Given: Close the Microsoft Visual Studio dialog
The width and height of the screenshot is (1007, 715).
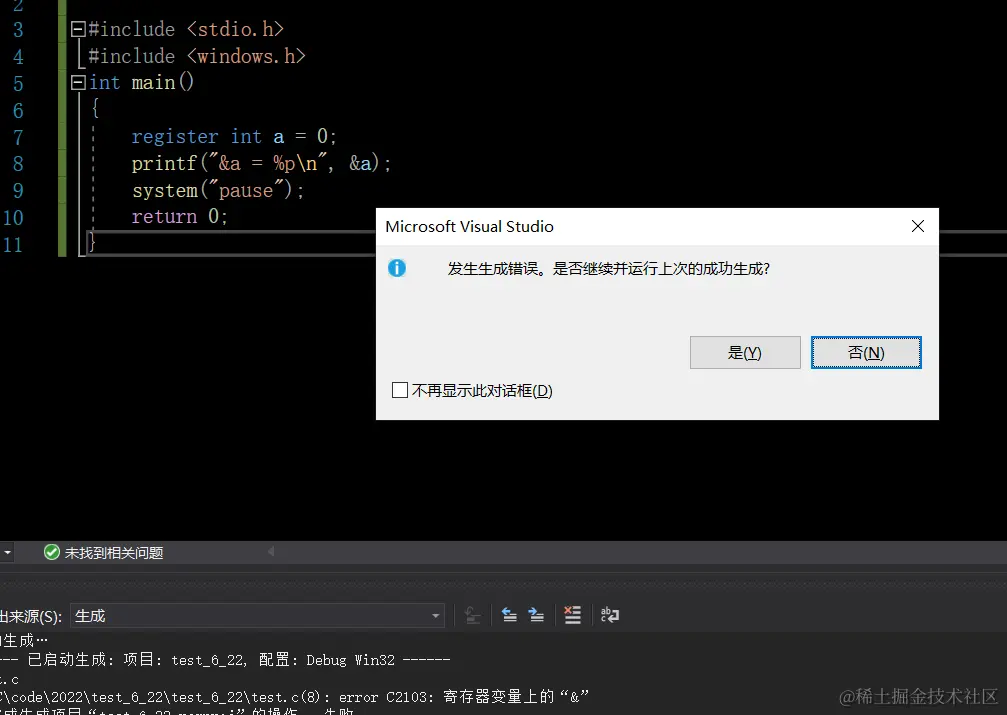Looking at the screenshot, I should pos(917,226).
